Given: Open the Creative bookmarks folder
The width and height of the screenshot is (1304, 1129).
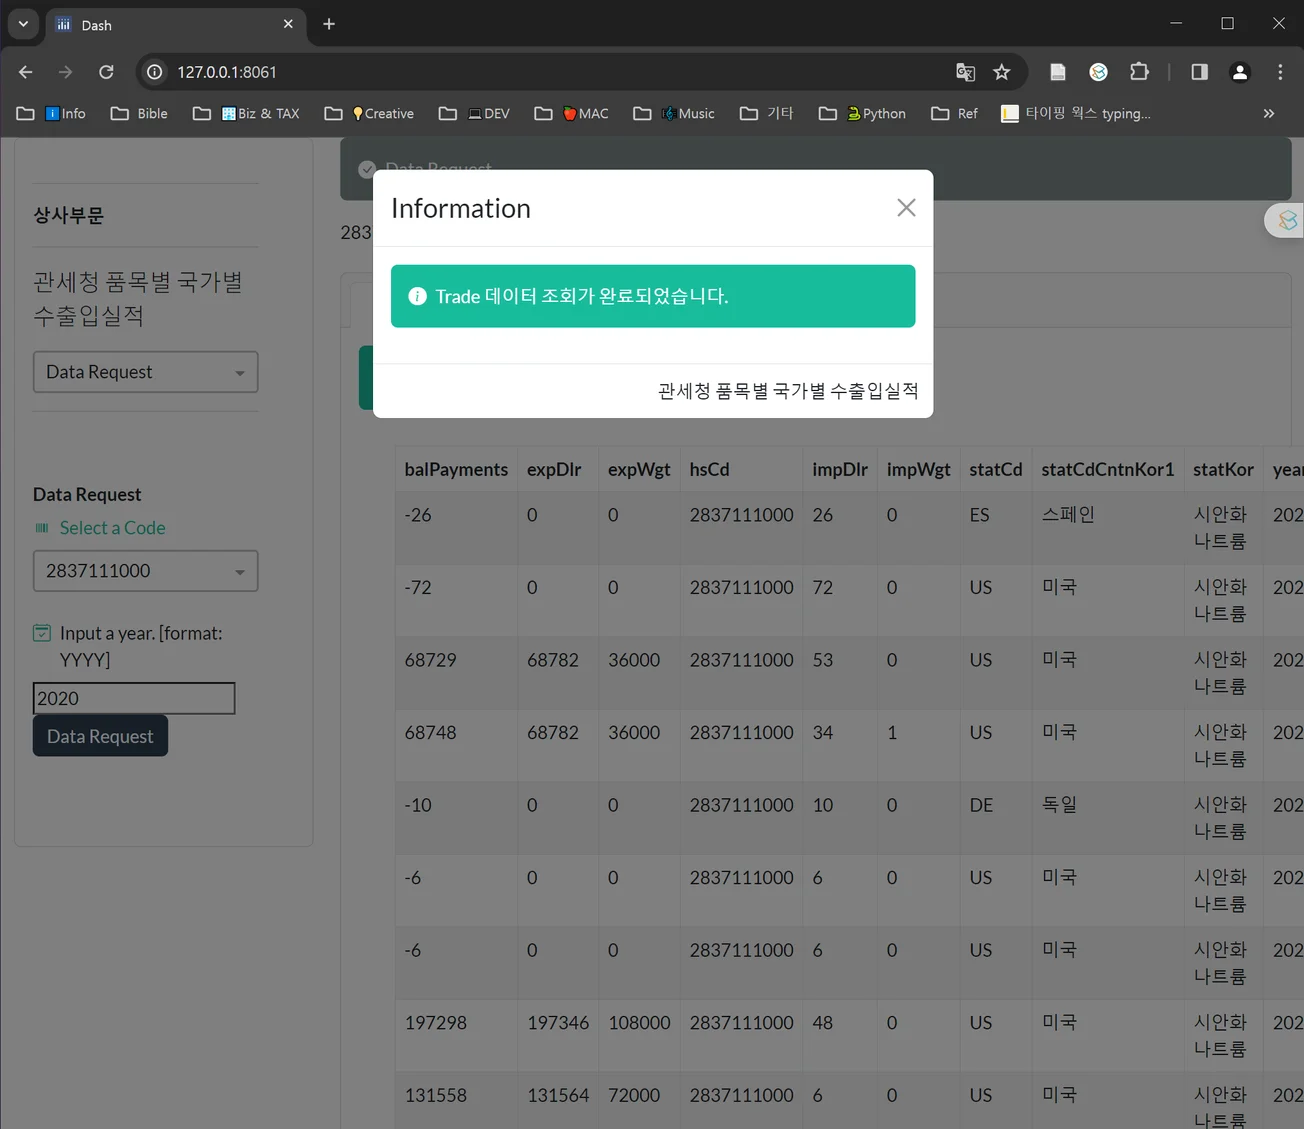Looking at the screenshot, I should (x=369, y=113).
